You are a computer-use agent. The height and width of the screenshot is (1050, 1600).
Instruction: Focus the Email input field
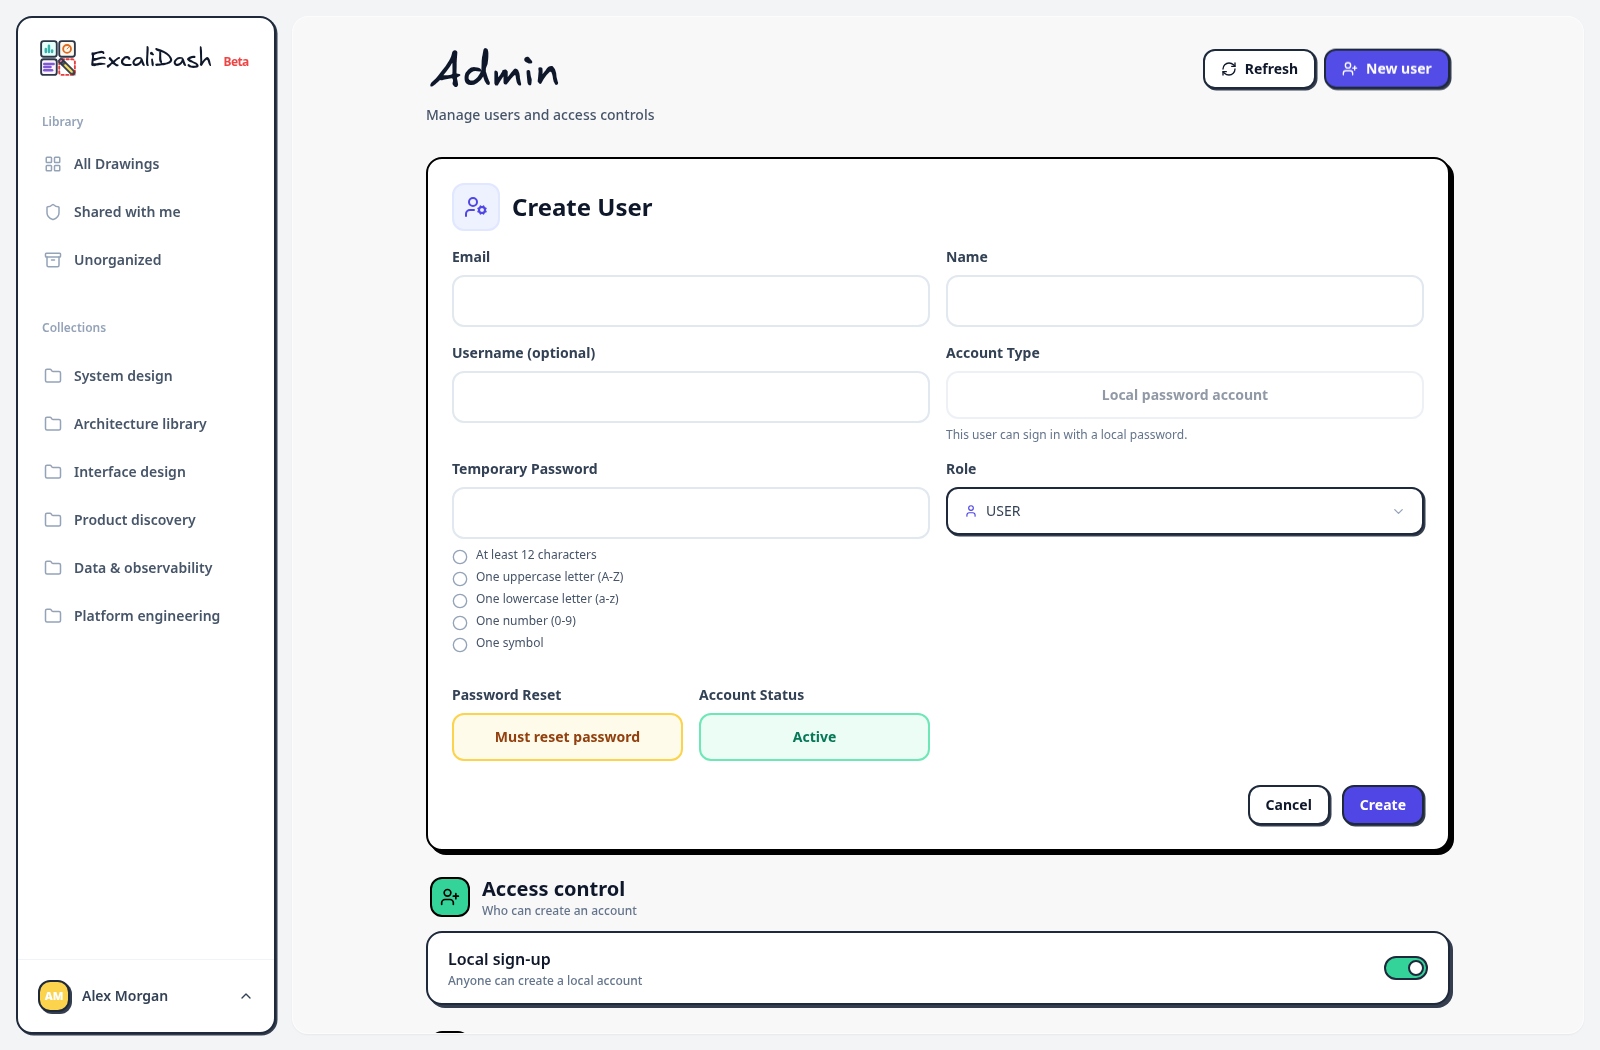pyautogui.click(x=691, y=301)
